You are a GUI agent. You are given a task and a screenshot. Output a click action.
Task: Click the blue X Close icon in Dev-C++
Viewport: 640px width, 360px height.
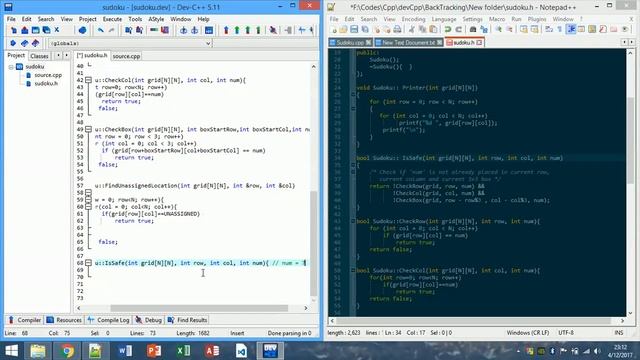tap(57, 29)
